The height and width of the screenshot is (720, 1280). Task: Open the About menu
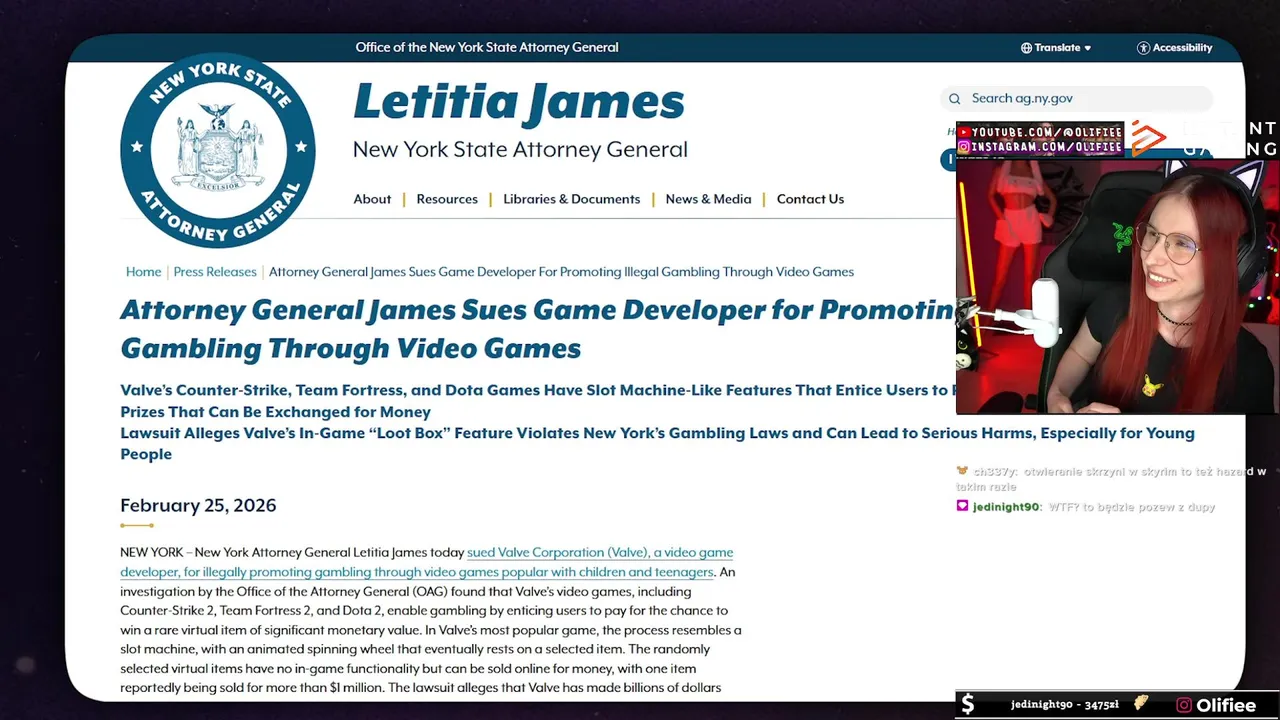click(372, 199)
